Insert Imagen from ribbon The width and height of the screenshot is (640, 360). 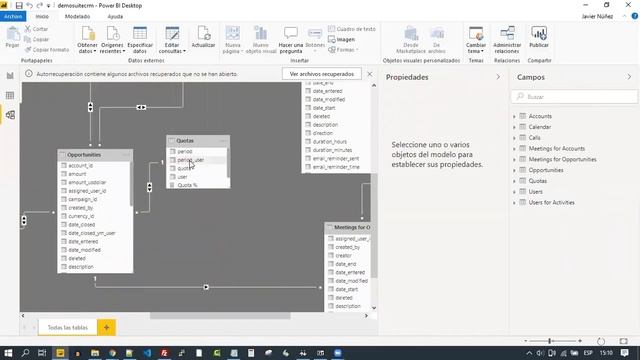[x=342, y=39]
